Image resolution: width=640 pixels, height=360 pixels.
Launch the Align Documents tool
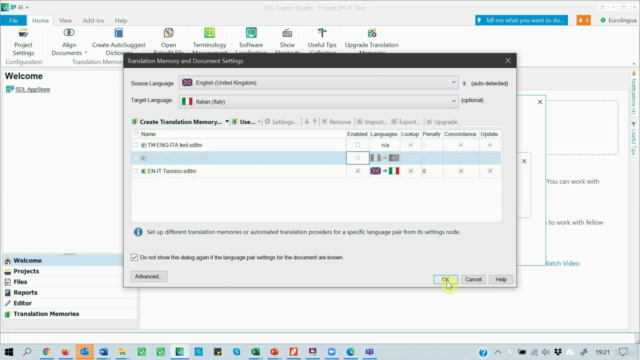[x=69, y=42]
